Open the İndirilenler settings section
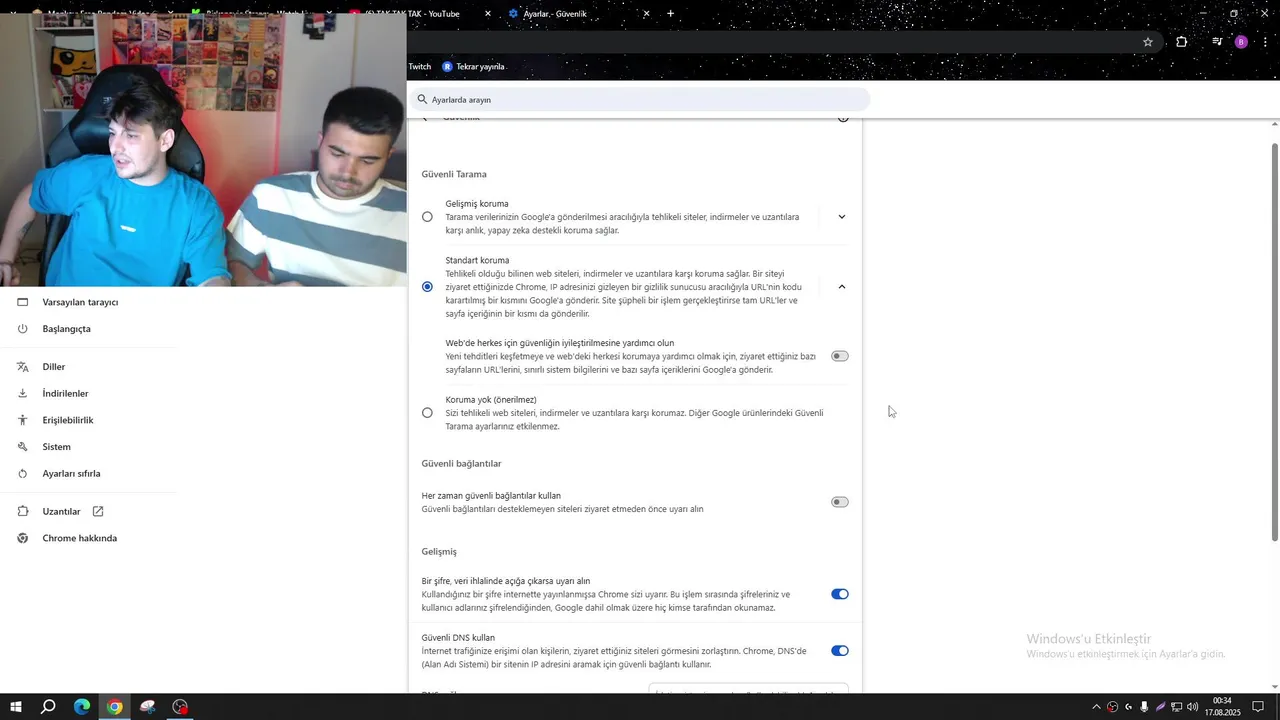The width and height of the screenshot is (1280, 720). pos(65,394)
